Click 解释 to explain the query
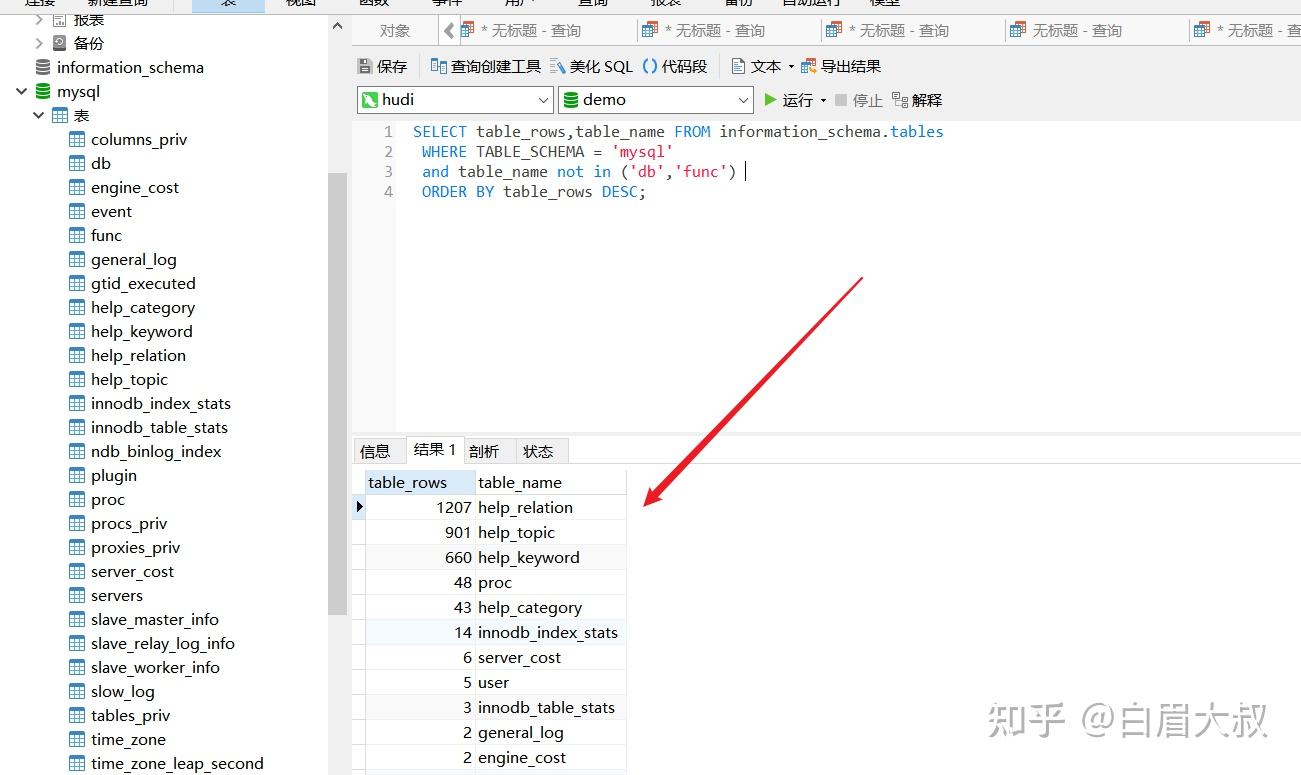This screenshot has width=1301, height=775. (916, 99)
